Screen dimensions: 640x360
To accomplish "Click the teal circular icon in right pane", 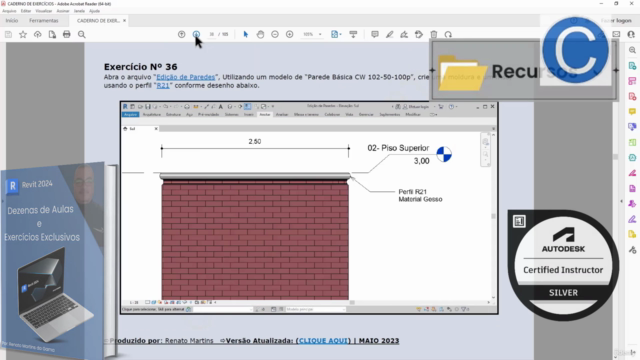I will pos(632,158).
